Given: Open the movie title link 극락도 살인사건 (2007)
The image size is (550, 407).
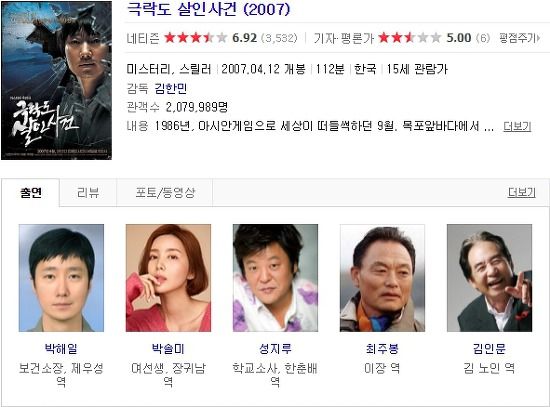Looking at the screenshot, I should click(208, 9).
